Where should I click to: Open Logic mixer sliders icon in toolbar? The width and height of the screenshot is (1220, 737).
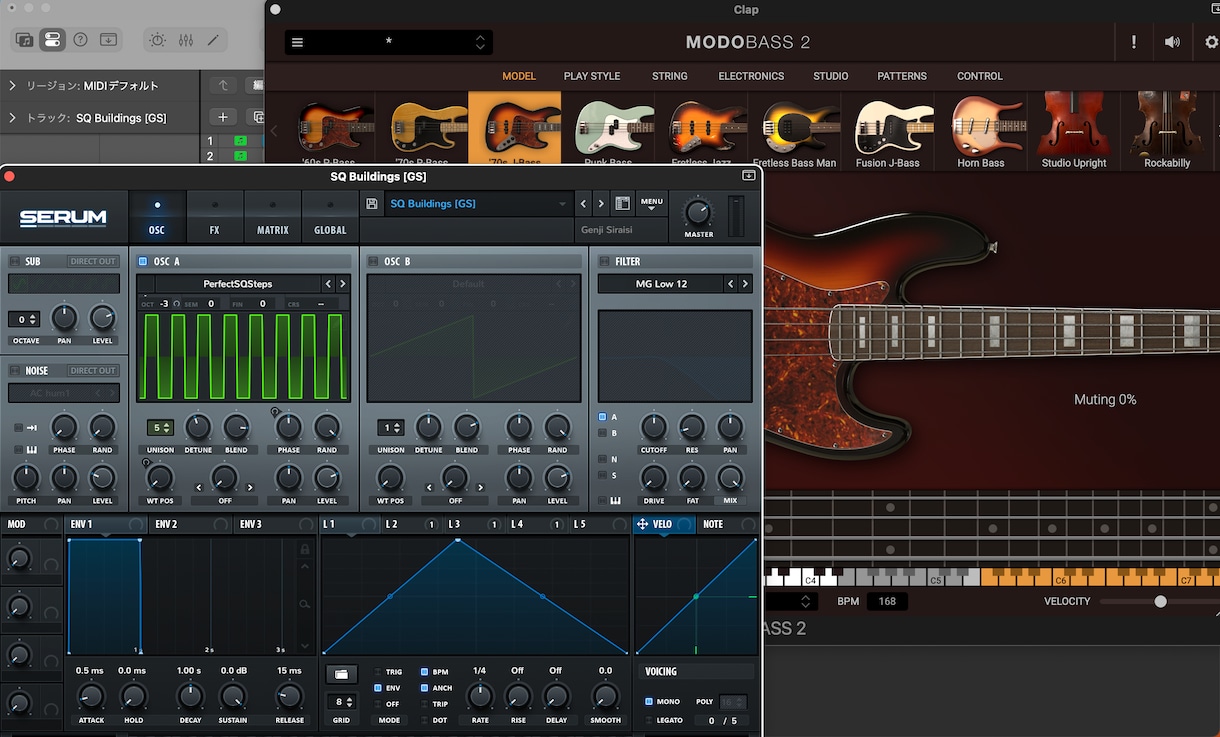(186, 40)
